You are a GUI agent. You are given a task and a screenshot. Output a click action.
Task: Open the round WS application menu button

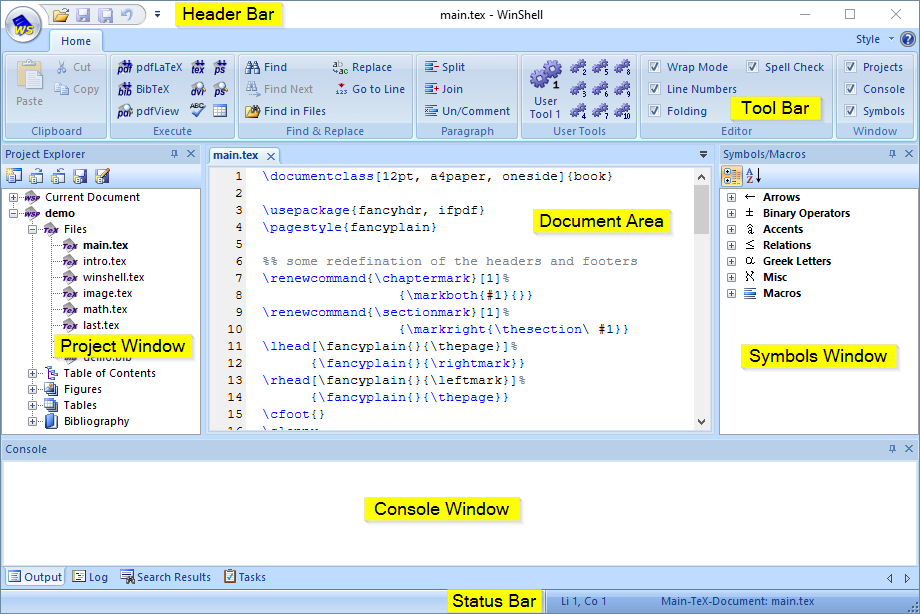[23, 25]
